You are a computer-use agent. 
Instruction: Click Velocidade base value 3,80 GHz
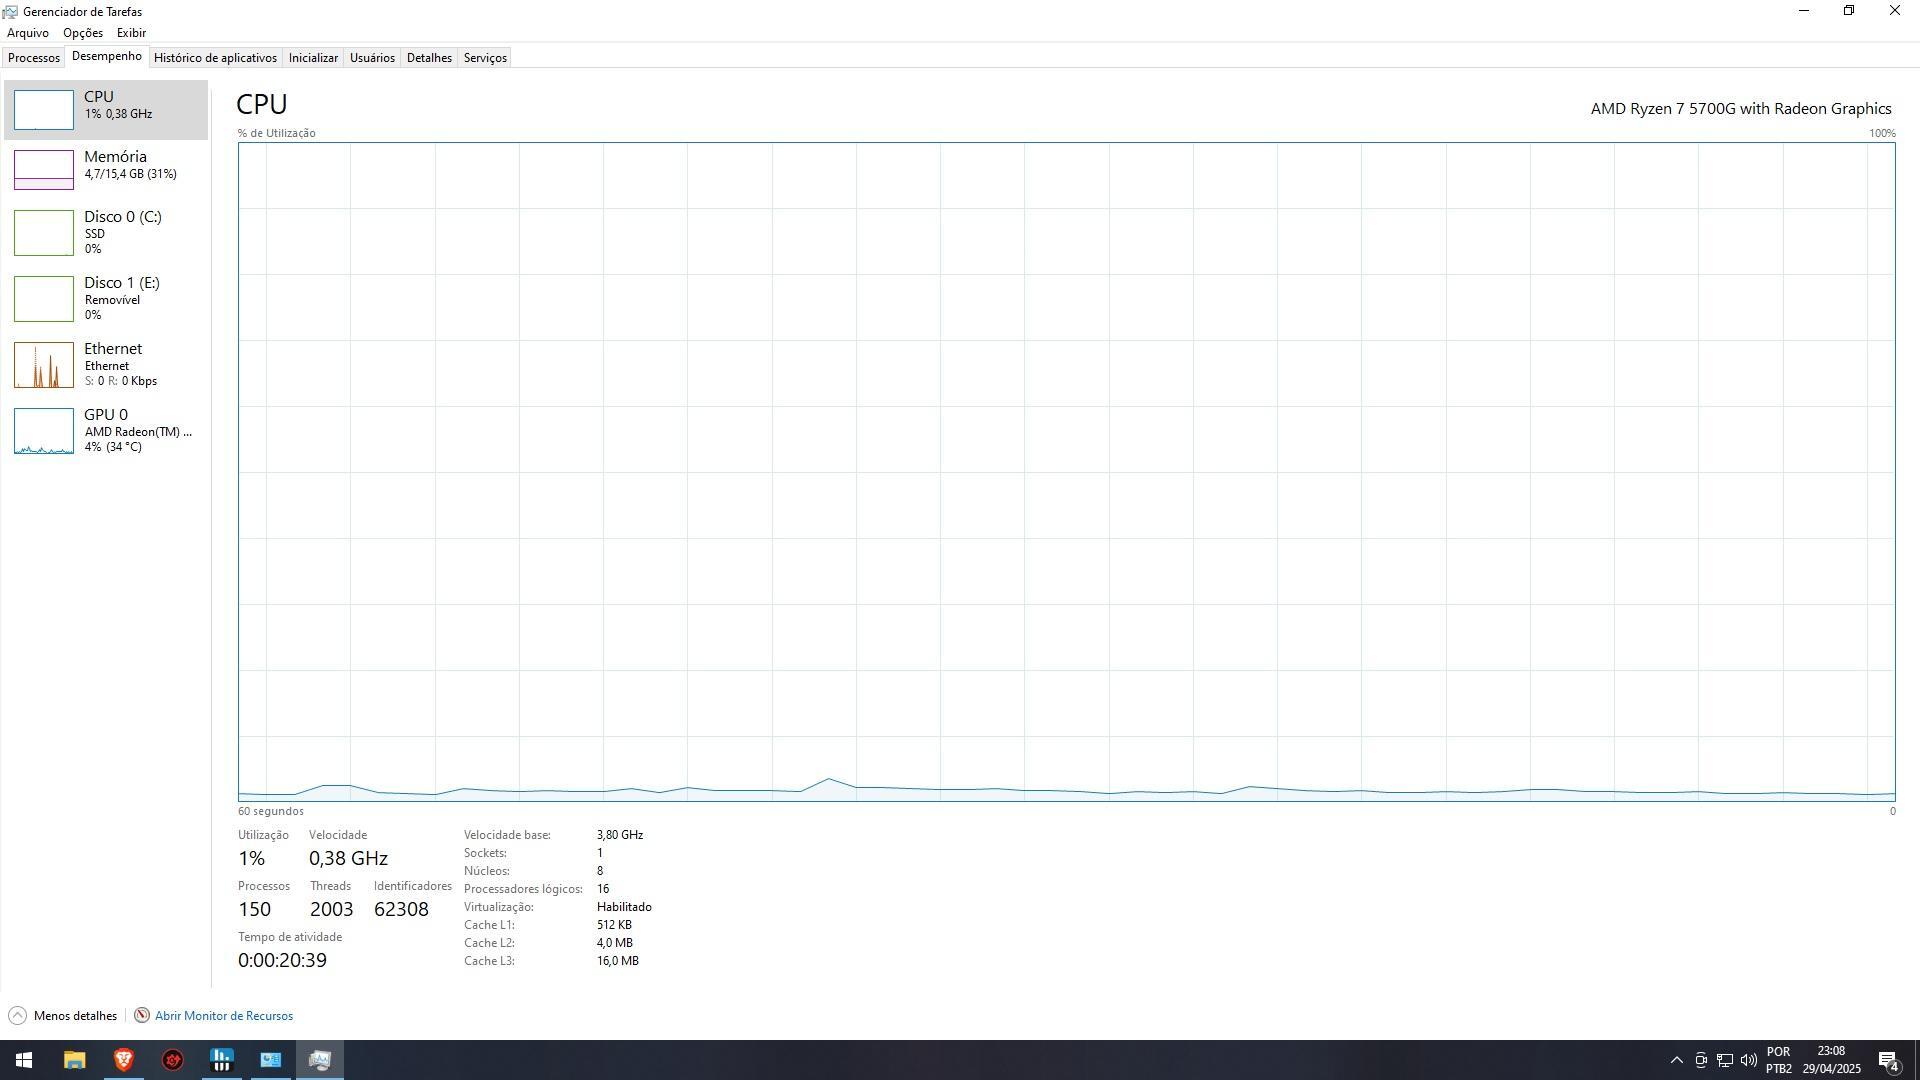tap(620, 835)
